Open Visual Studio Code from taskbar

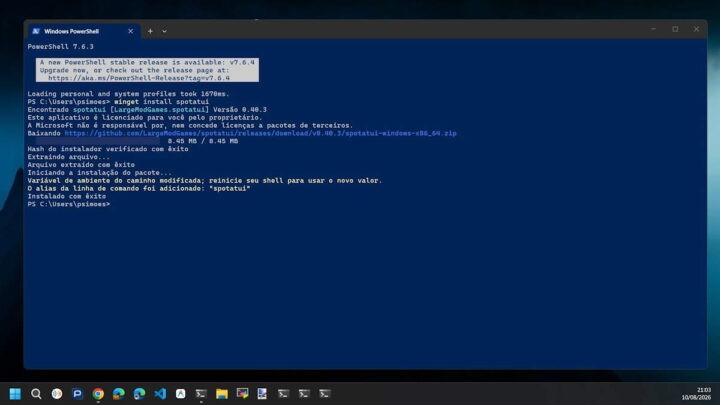pos(160,394)
